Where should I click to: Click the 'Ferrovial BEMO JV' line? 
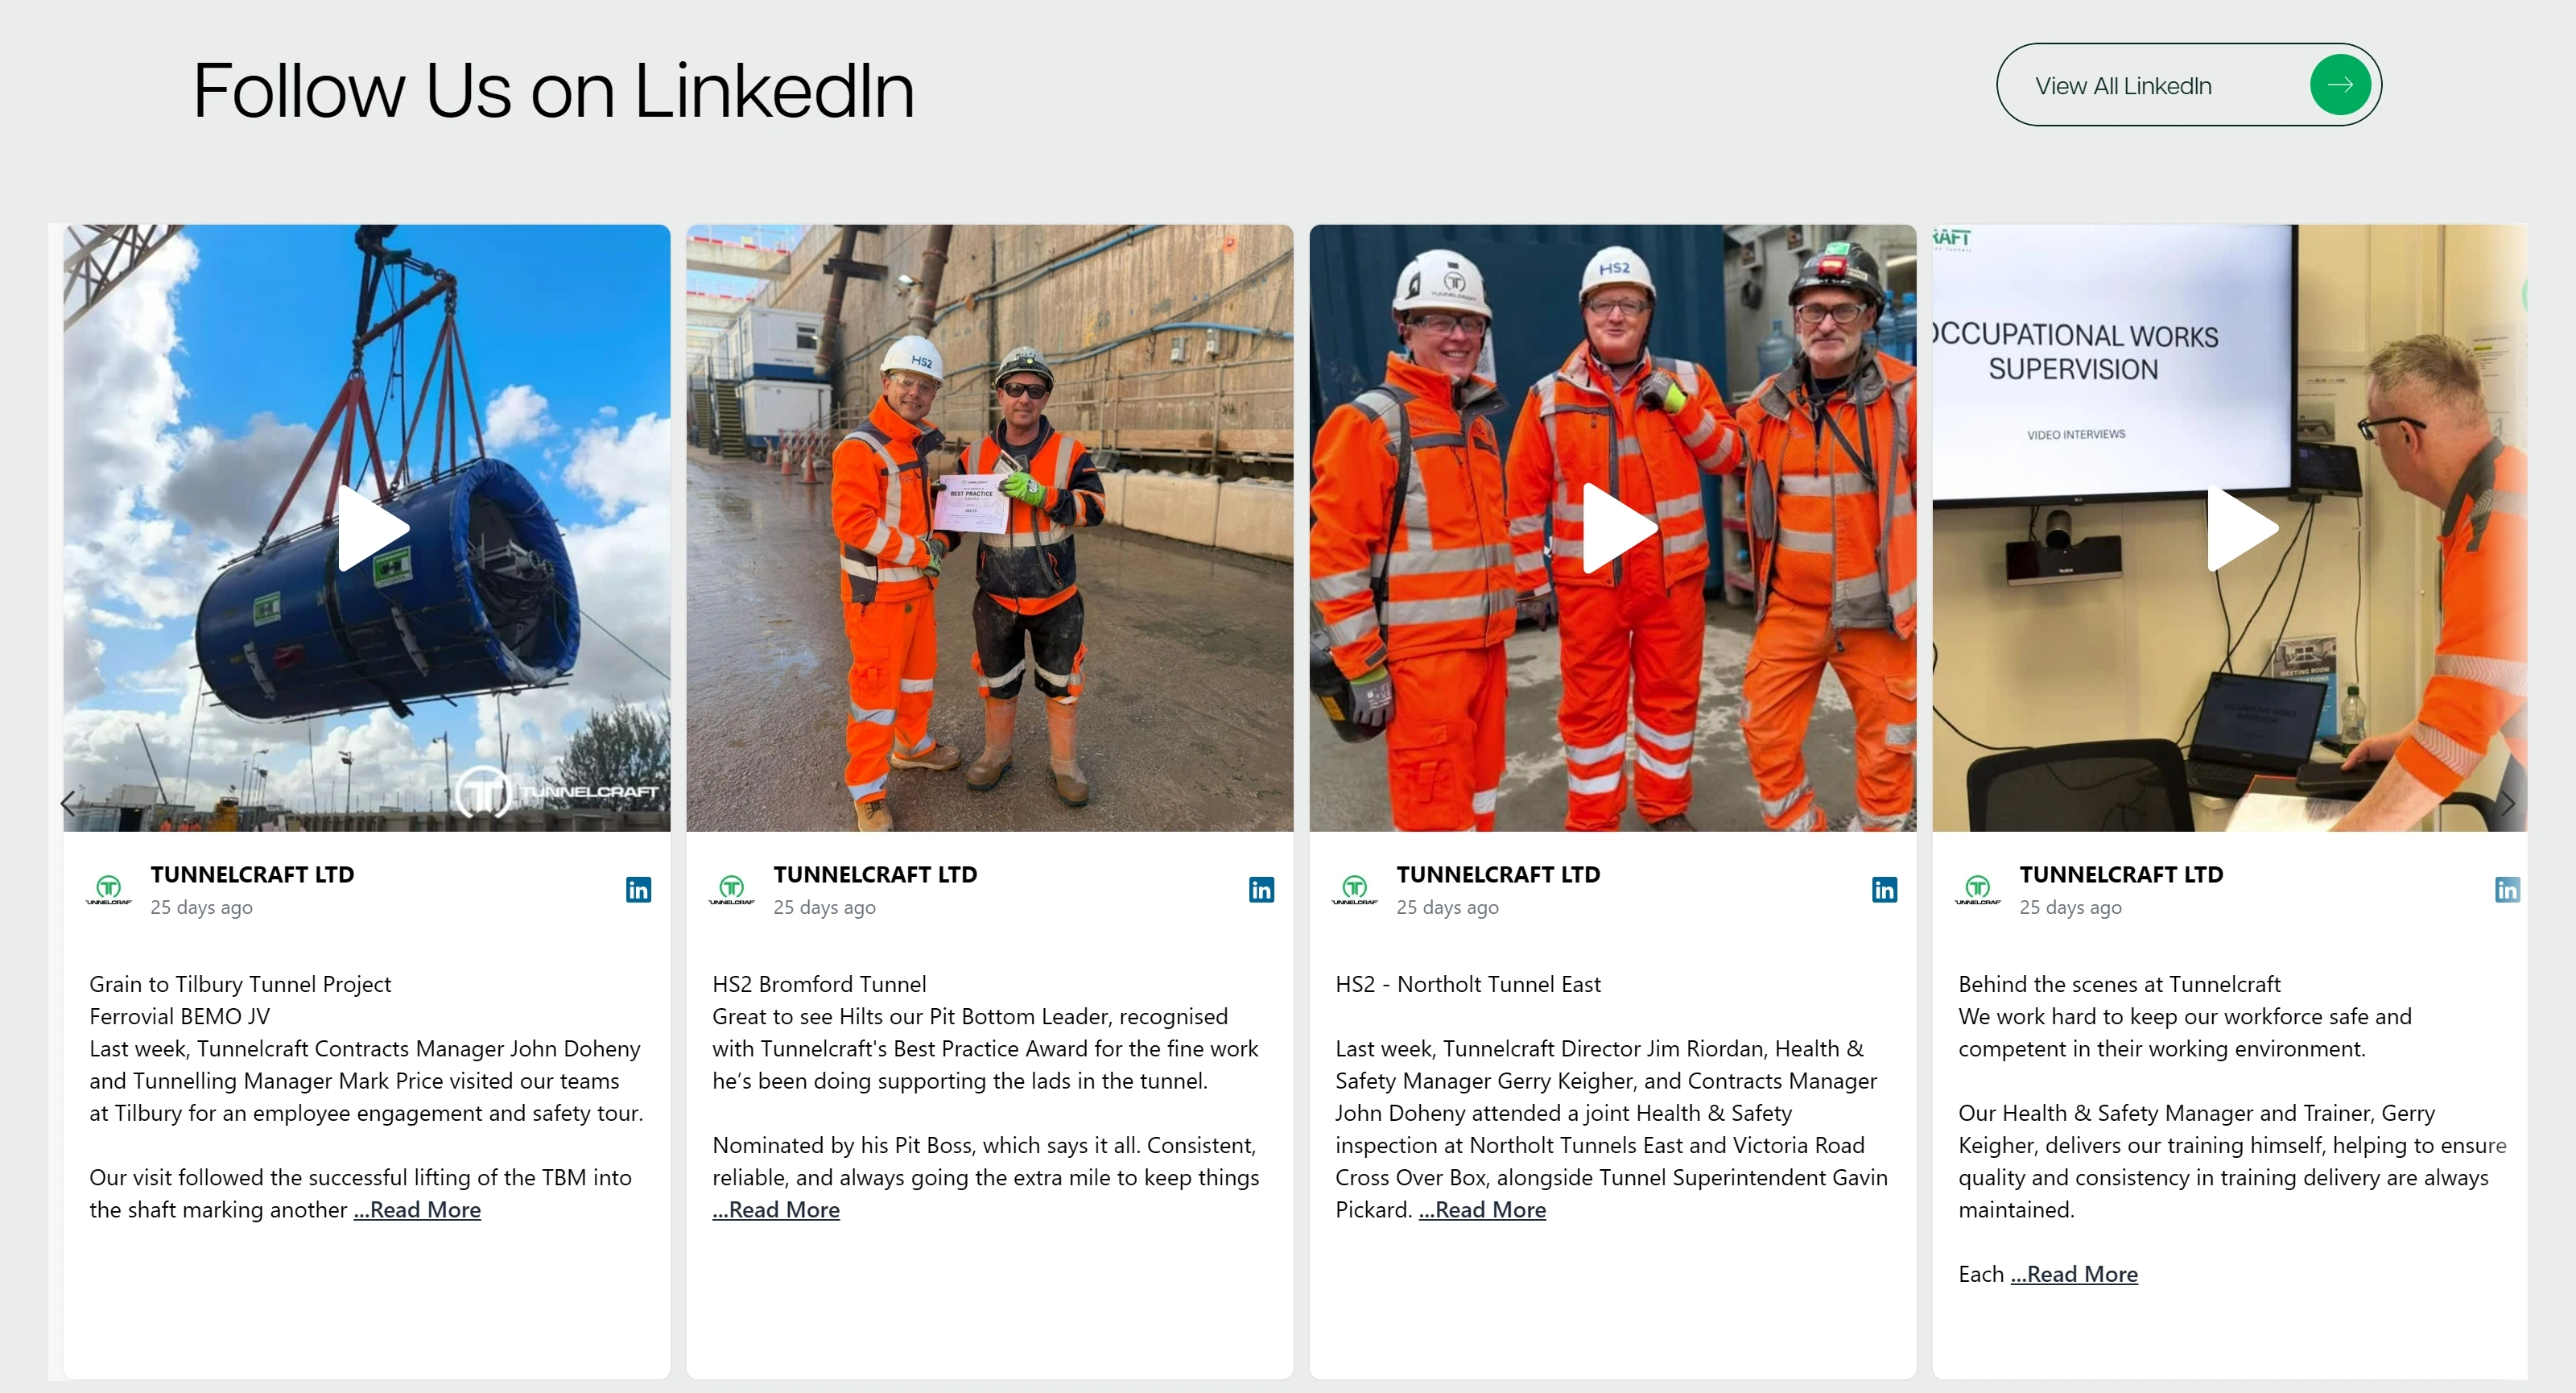(x=180, y=1016)
